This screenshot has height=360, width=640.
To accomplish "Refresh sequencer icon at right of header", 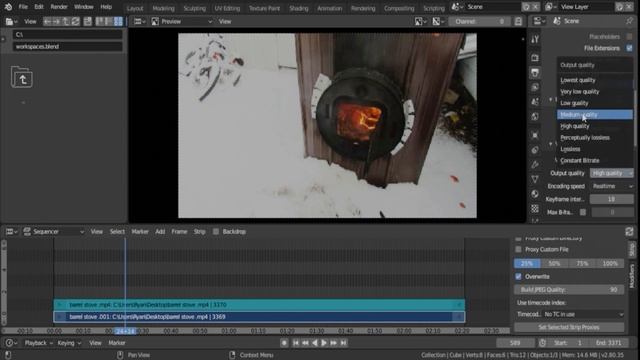I will [629, 232].
